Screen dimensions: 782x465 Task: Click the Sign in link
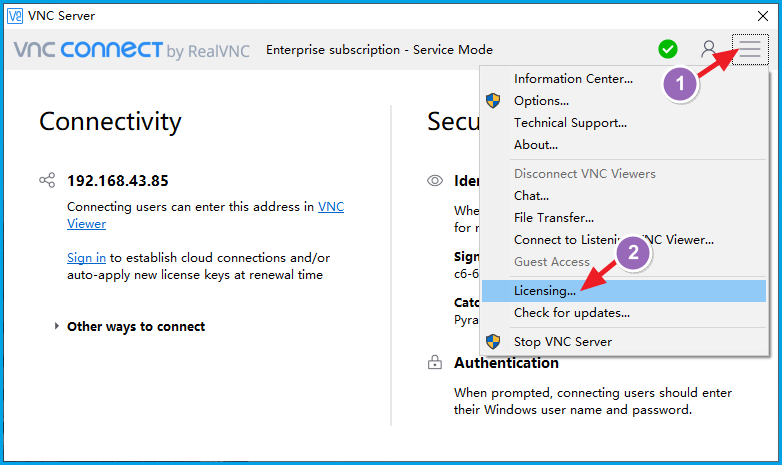(x=86, y=257)
